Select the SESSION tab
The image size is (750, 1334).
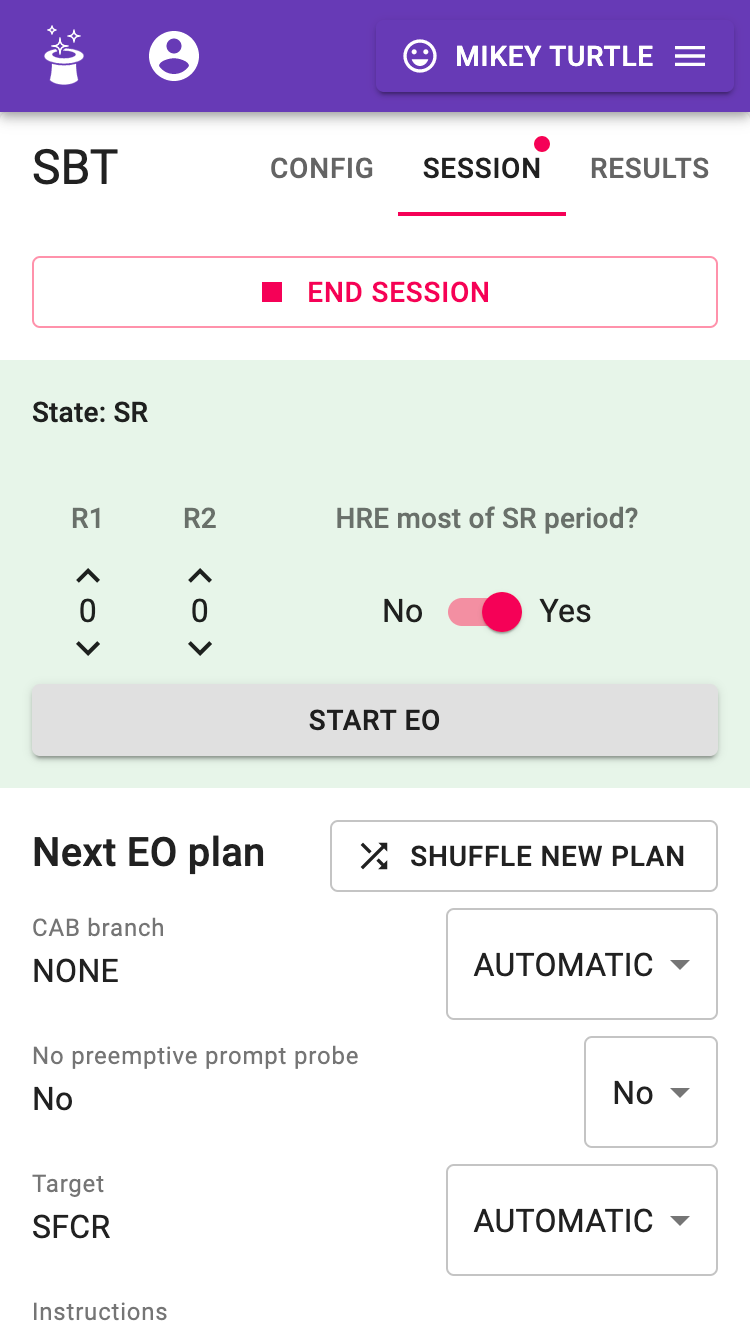point(482,168)
